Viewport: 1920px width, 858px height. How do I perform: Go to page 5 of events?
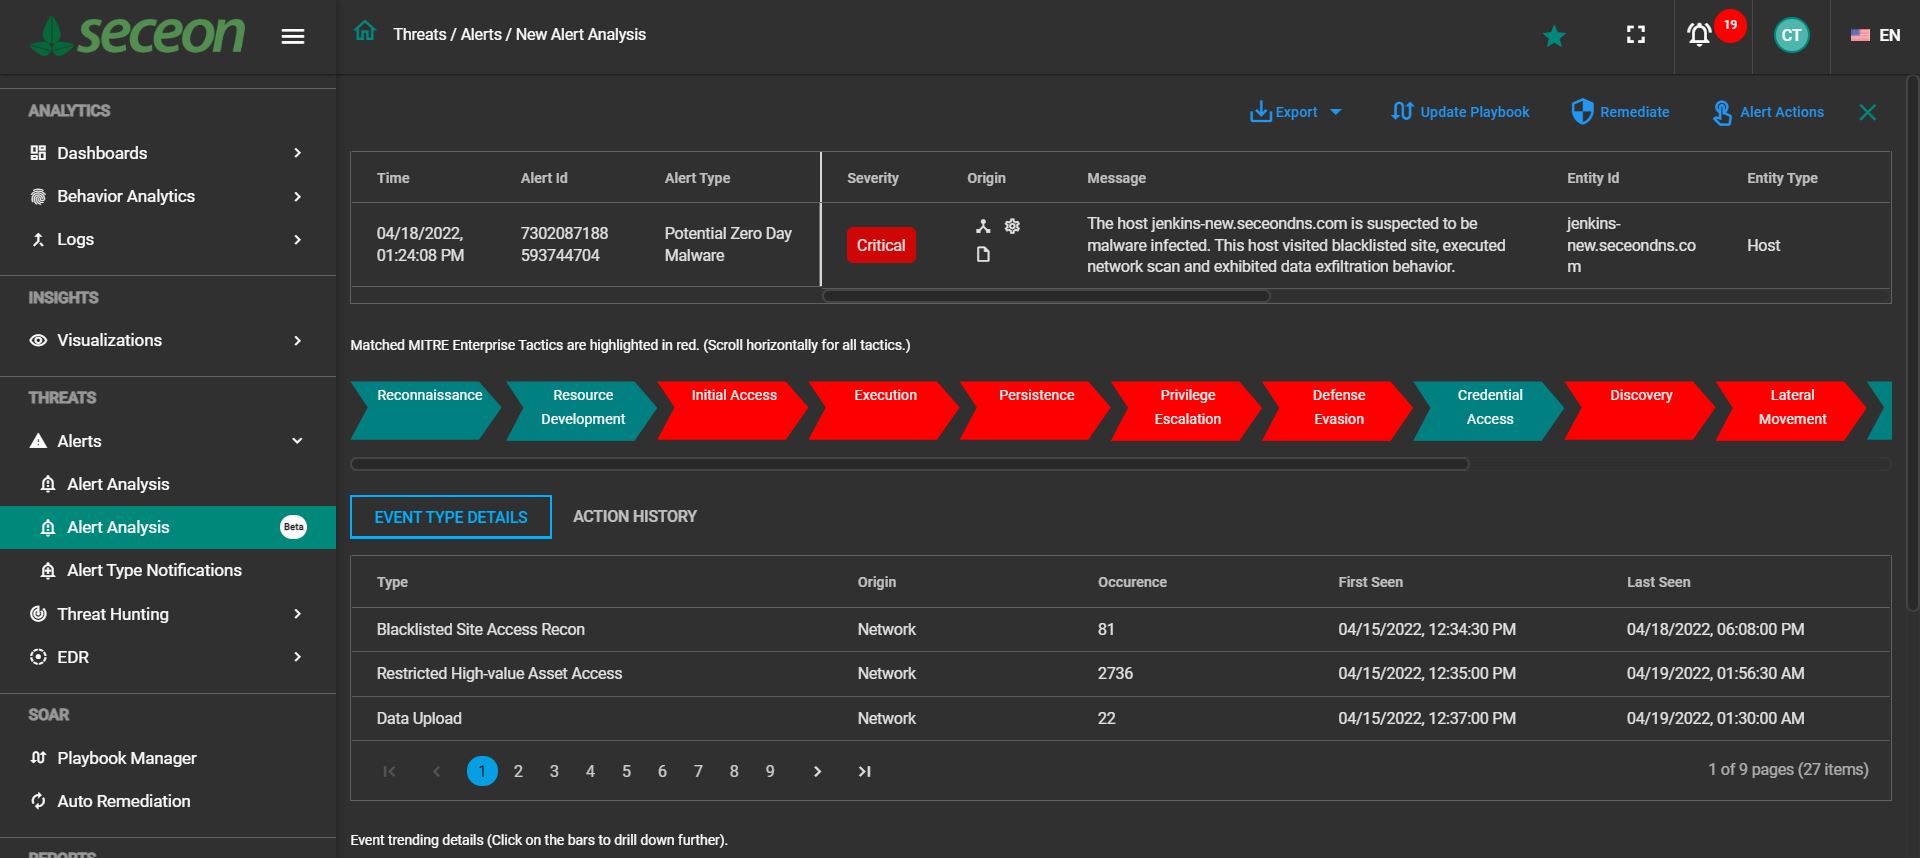pyautogui.click(x=626, y=771)
